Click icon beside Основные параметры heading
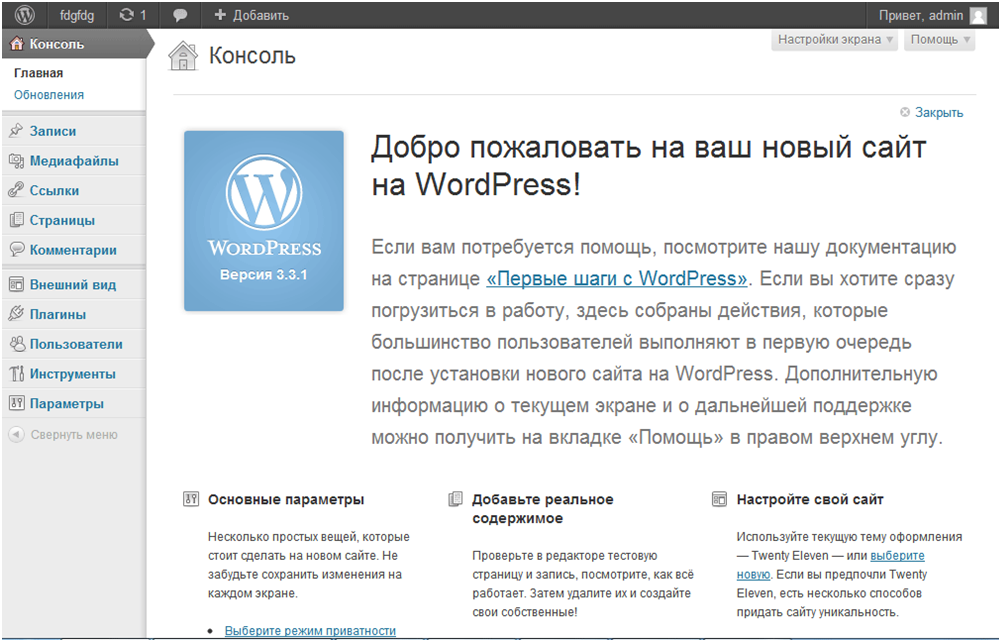This screenshot has height=642, width=999. pyautogui.click(x=190, y=499)
